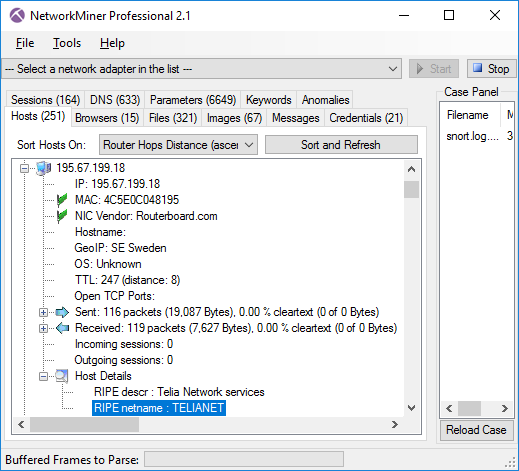This screenshot has width=519, height=471.
Task: Switch to the Files (321) tab
Action: point(173,118)
